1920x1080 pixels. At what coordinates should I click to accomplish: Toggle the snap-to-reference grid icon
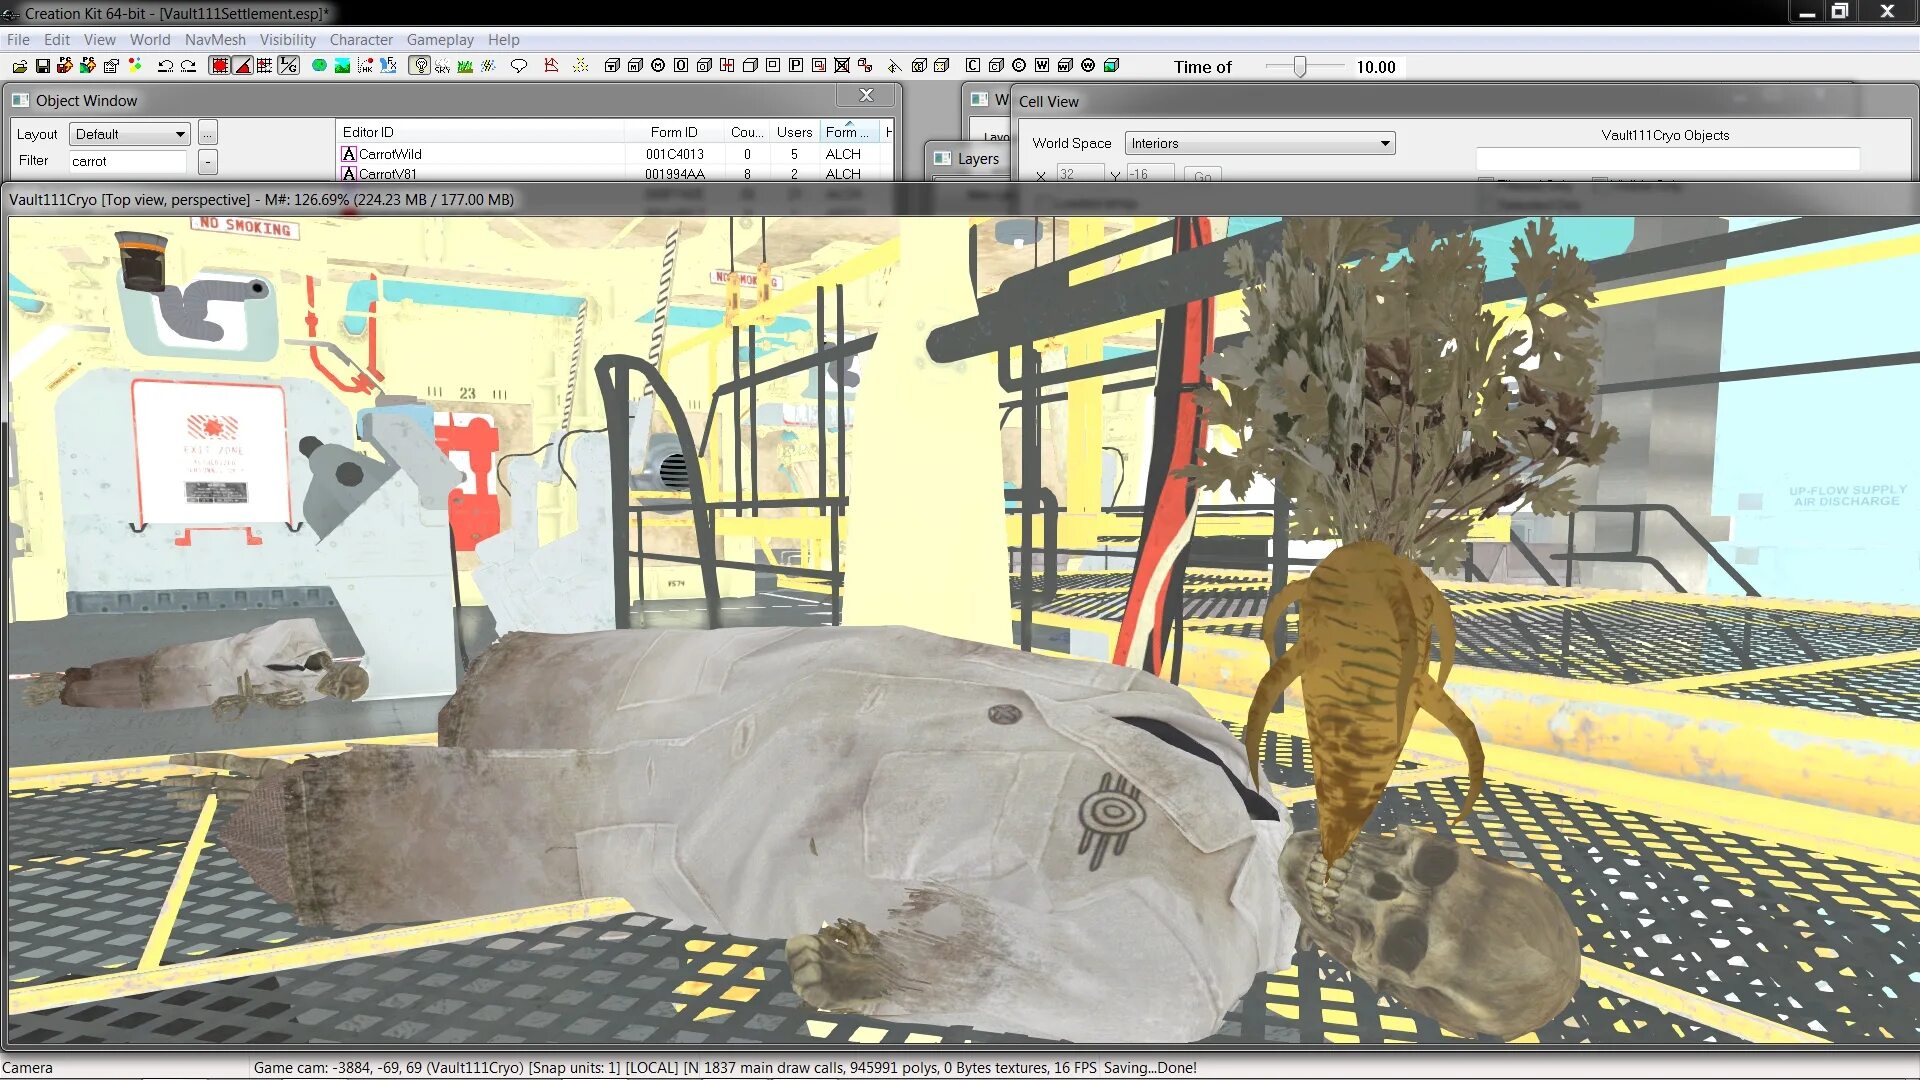click(265, 66)
